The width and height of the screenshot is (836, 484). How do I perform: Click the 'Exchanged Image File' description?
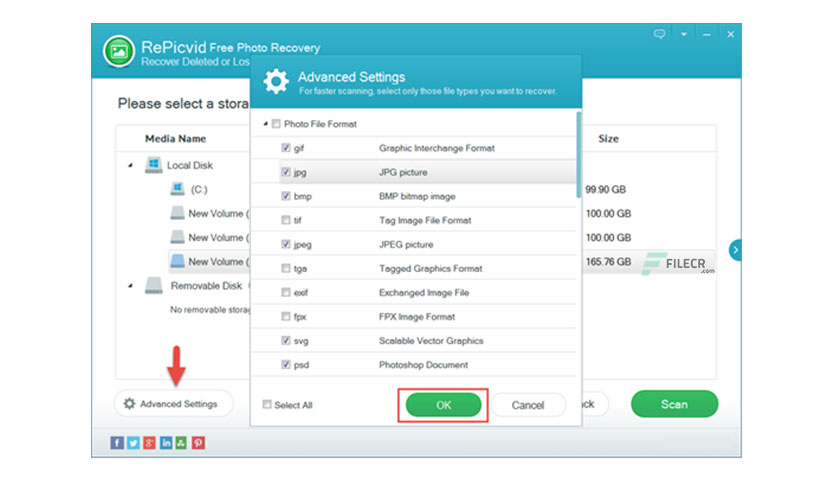coord(424,292)
